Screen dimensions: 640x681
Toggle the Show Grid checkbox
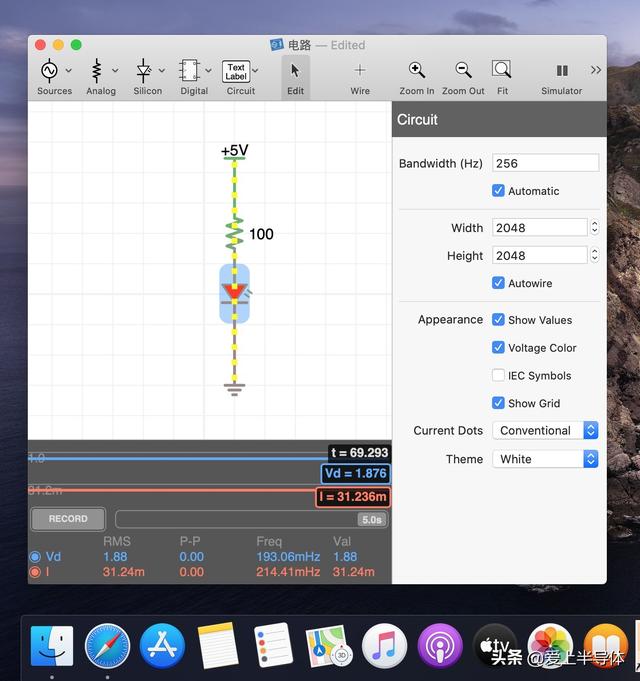click(498, 403)
